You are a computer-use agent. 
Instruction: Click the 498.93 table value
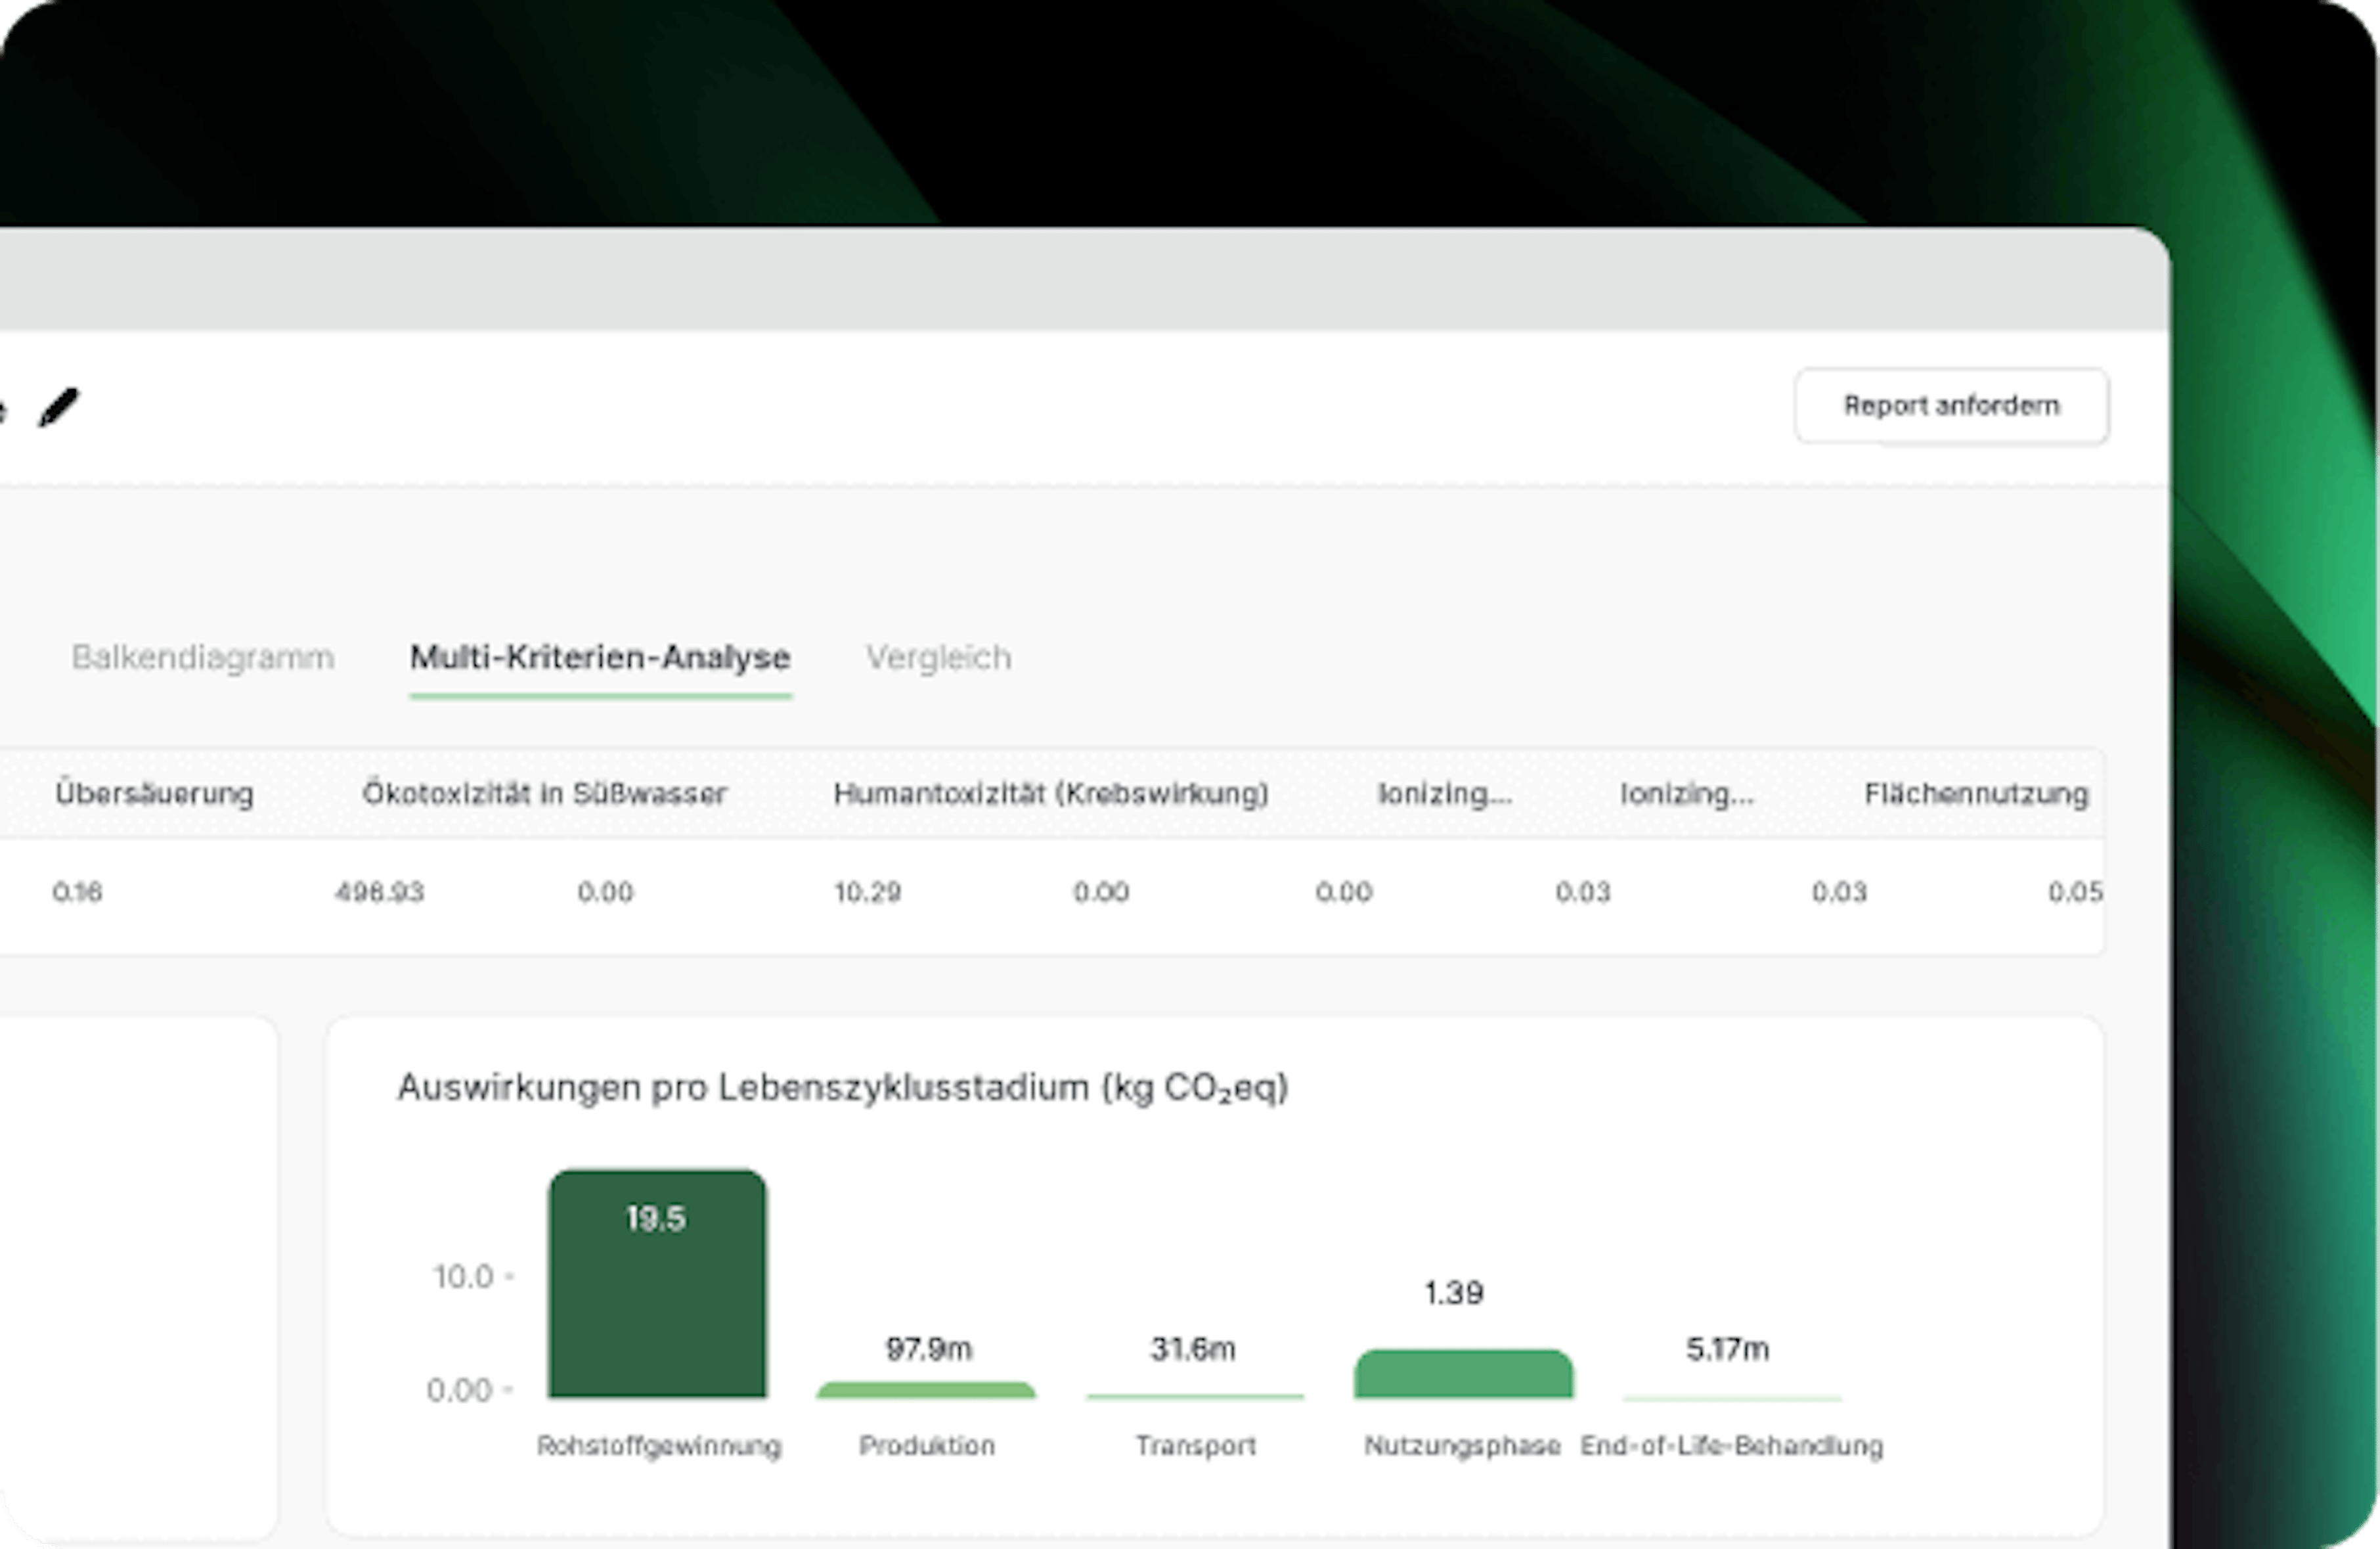(379, 891)
